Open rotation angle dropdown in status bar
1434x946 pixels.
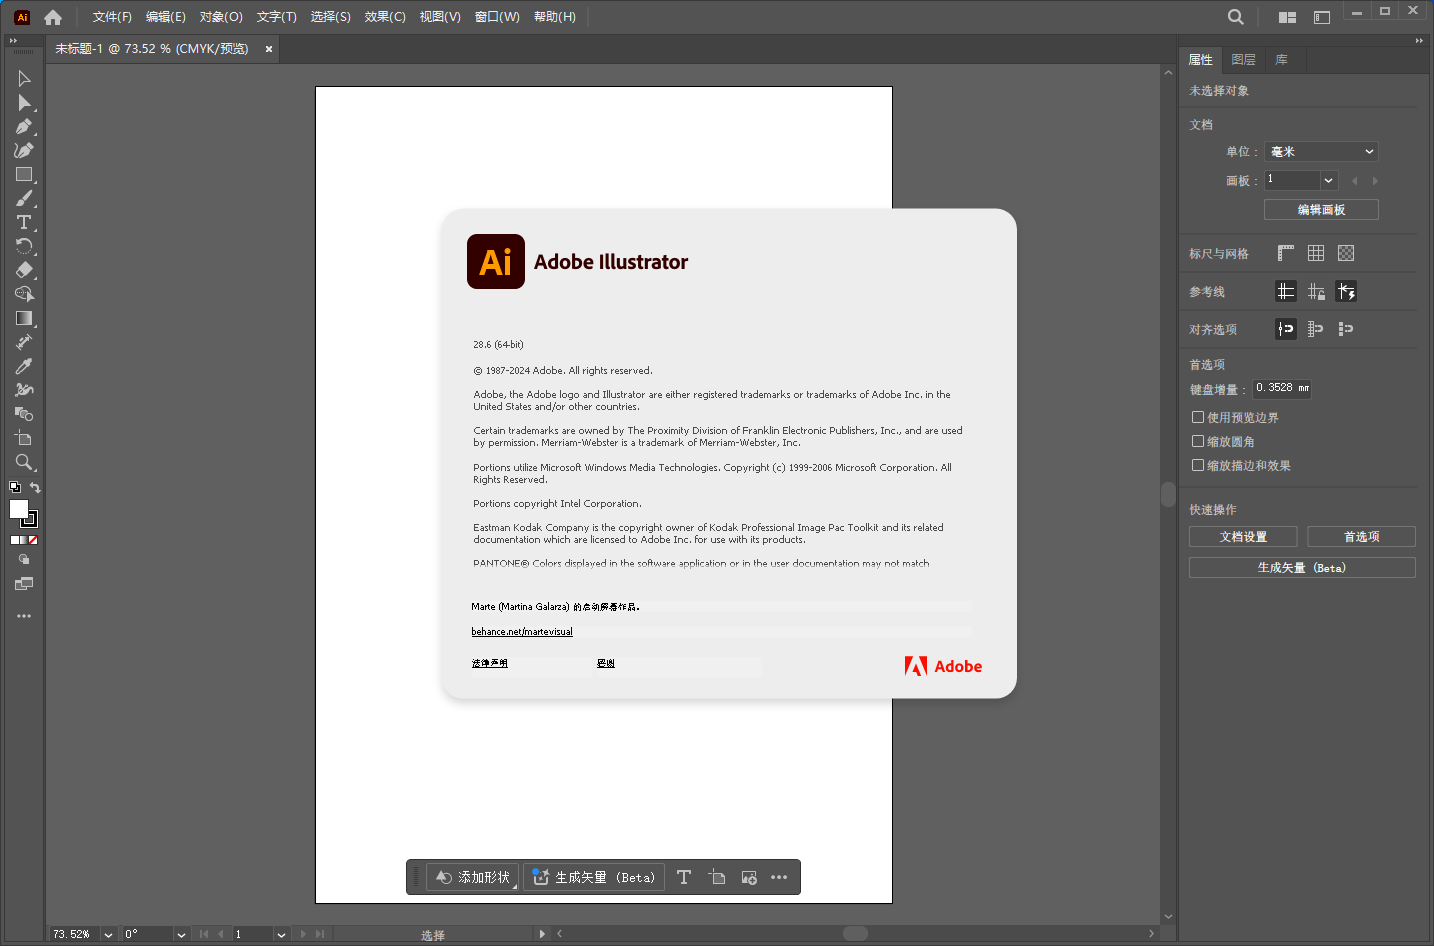[181, 934]
